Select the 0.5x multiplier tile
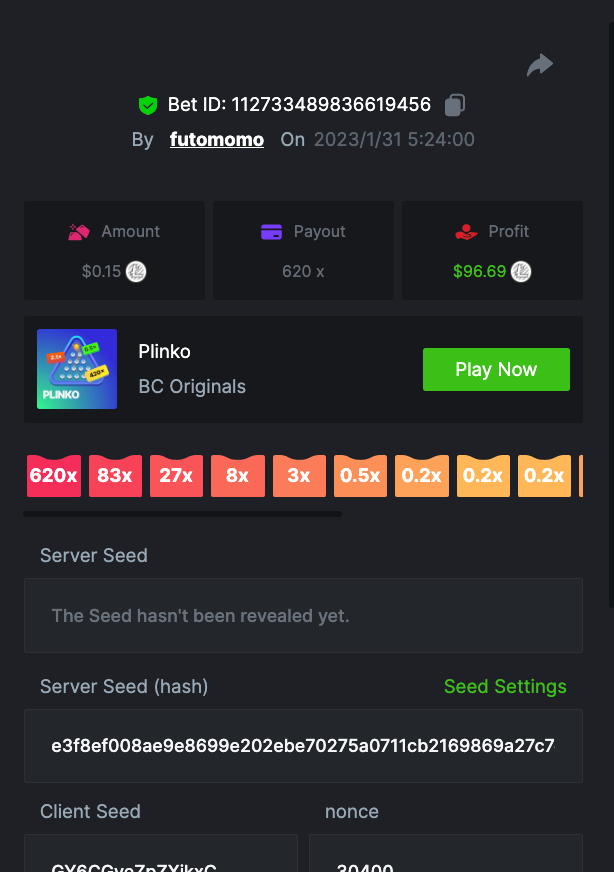The width and height of the screenshot is (614, 872). 360,476
